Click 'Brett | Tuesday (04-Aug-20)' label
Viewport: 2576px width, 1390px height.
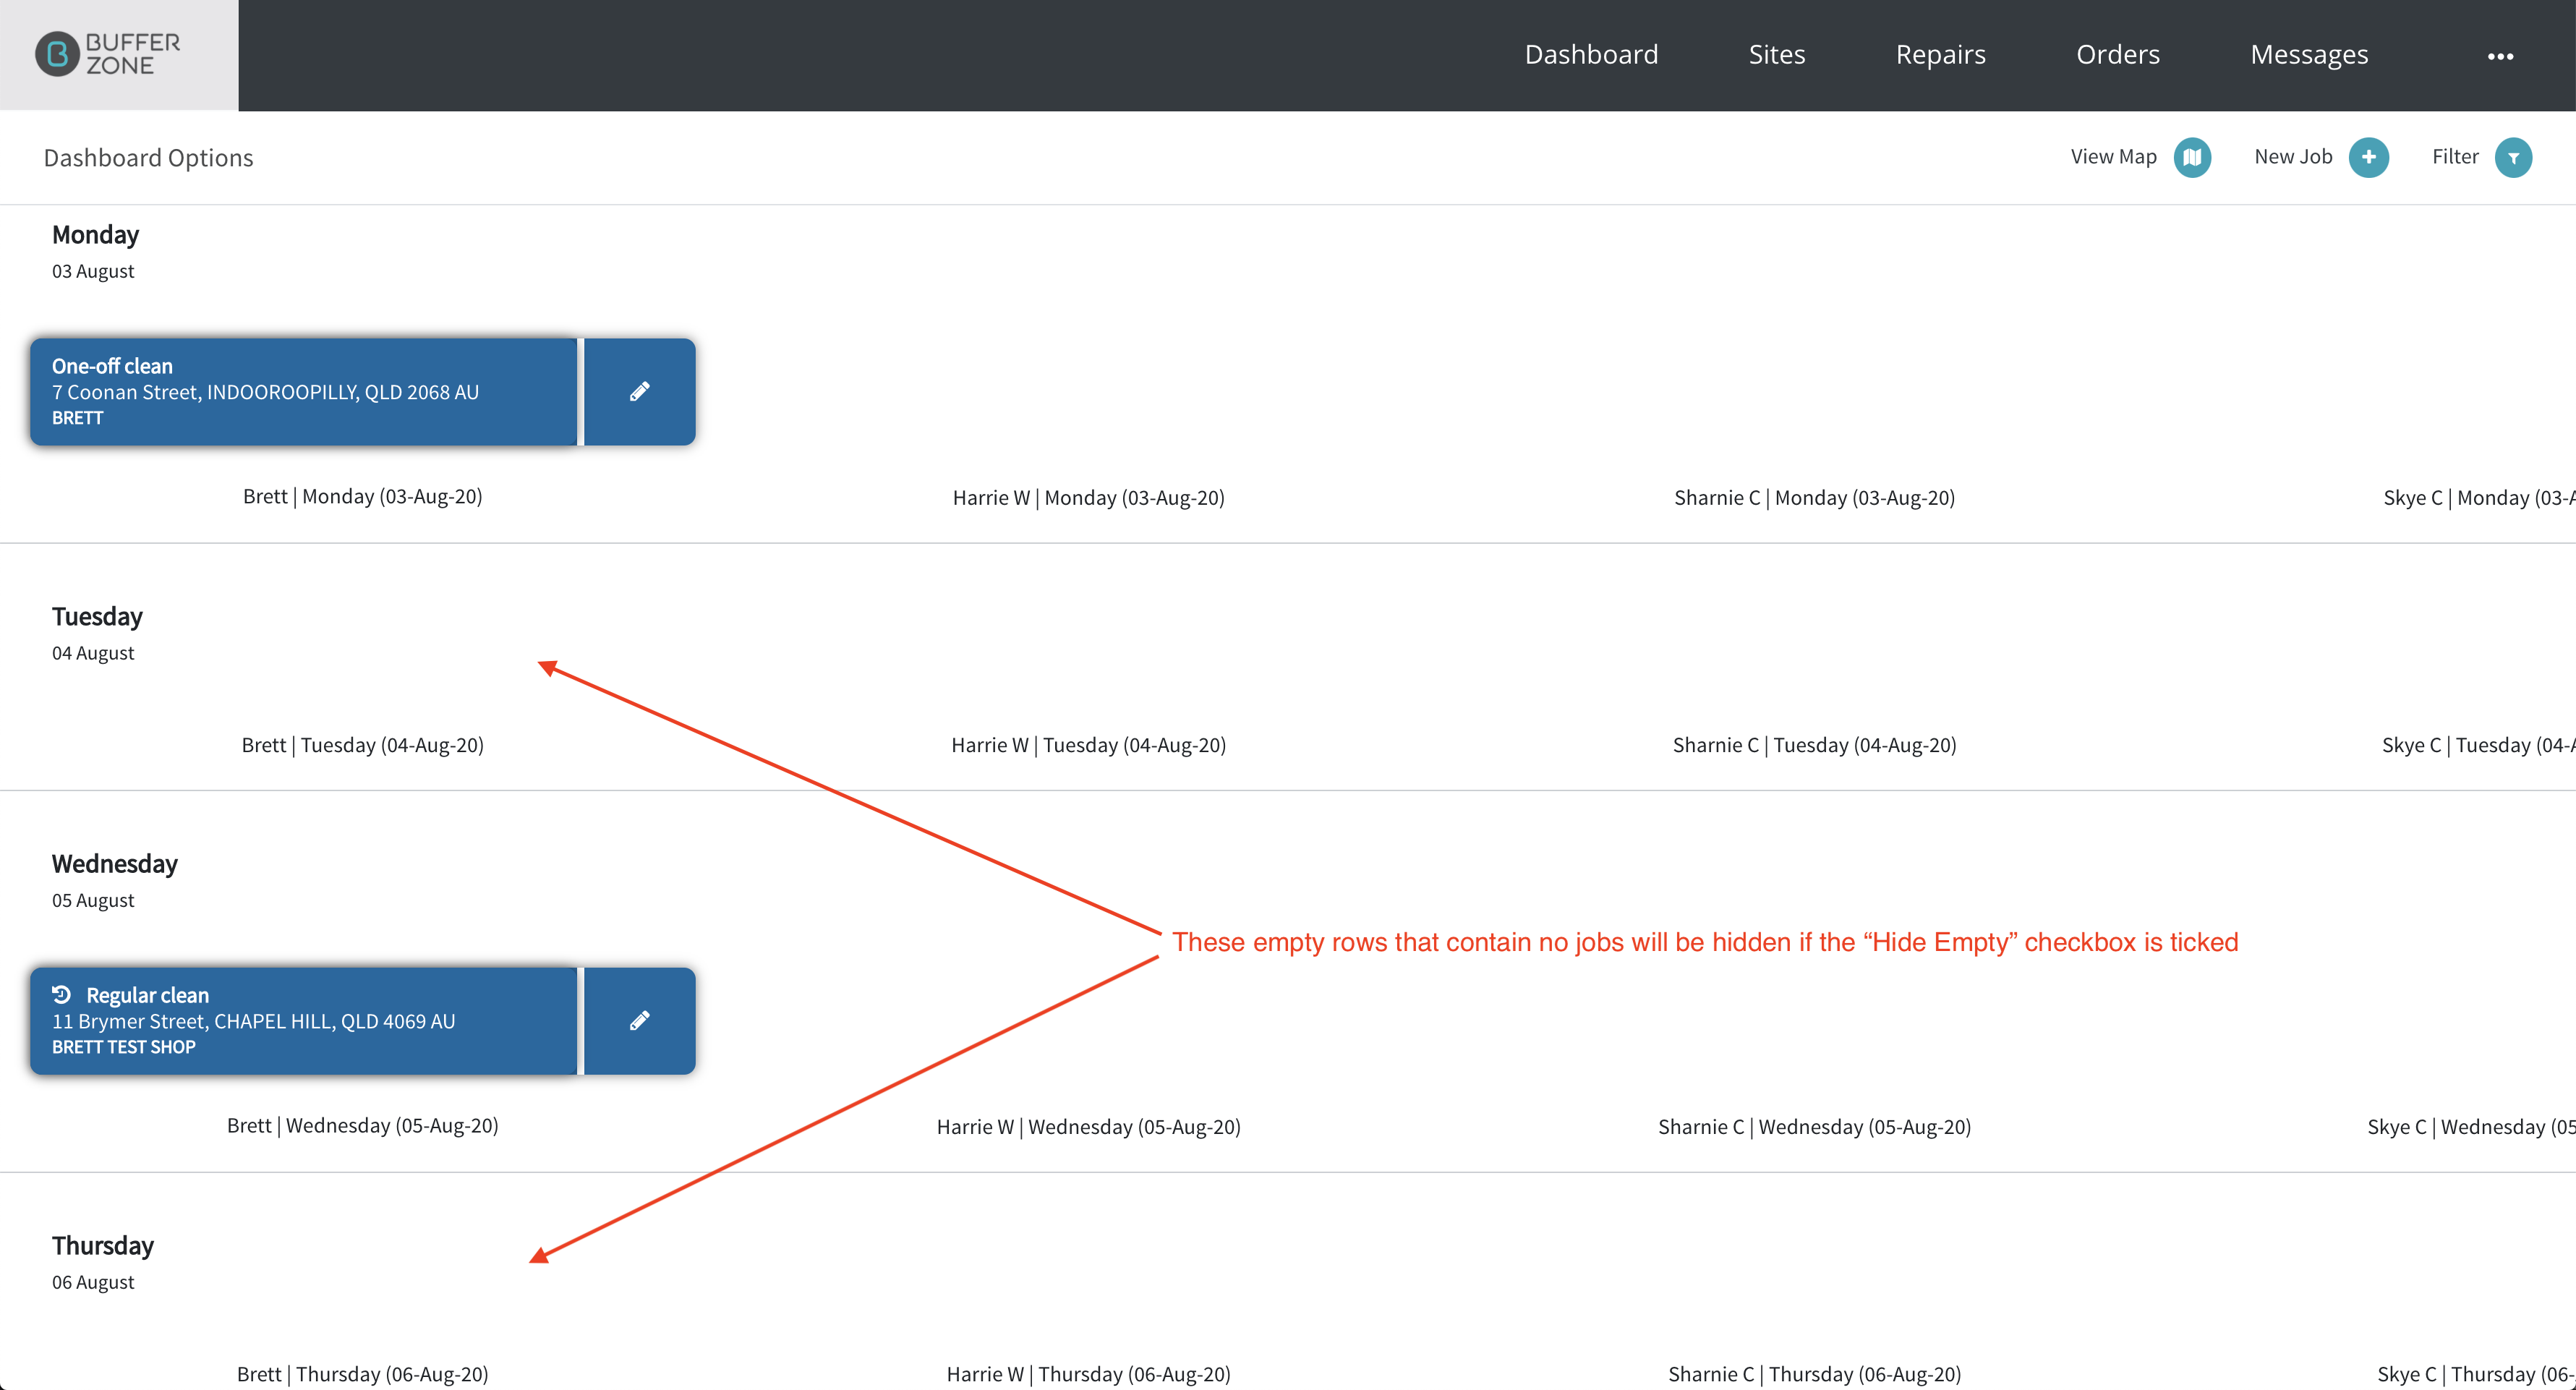363,746
